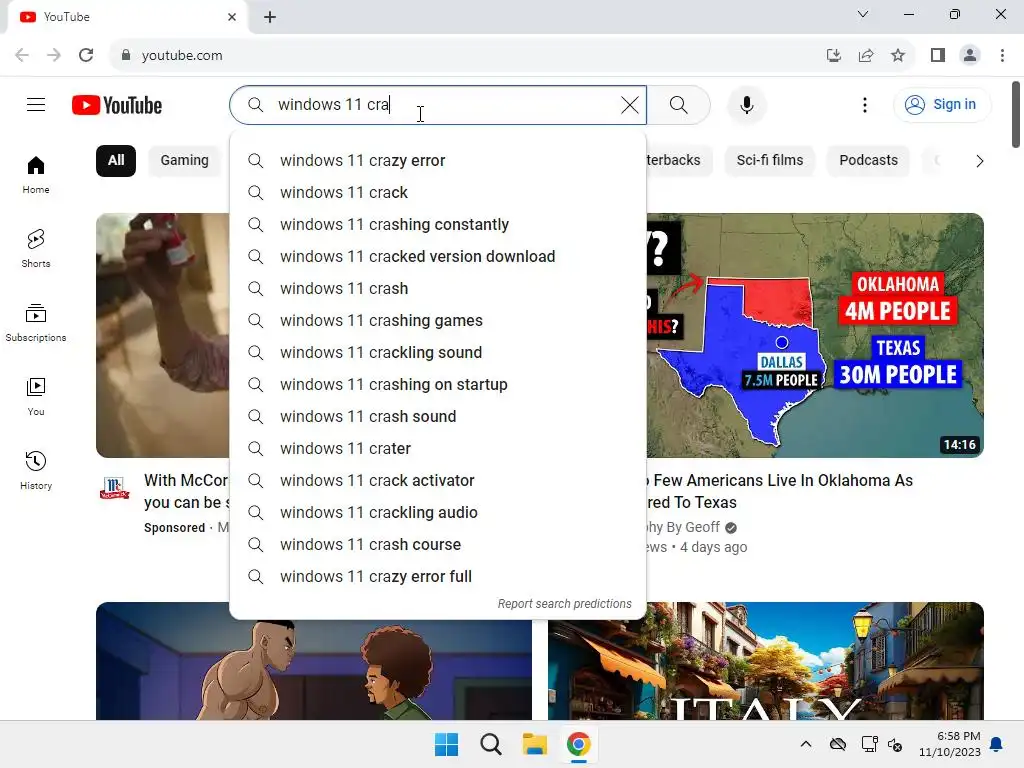
Task: Choose suggestion 'windows 11 crazy error full'
Action: (x=438, y=577)
